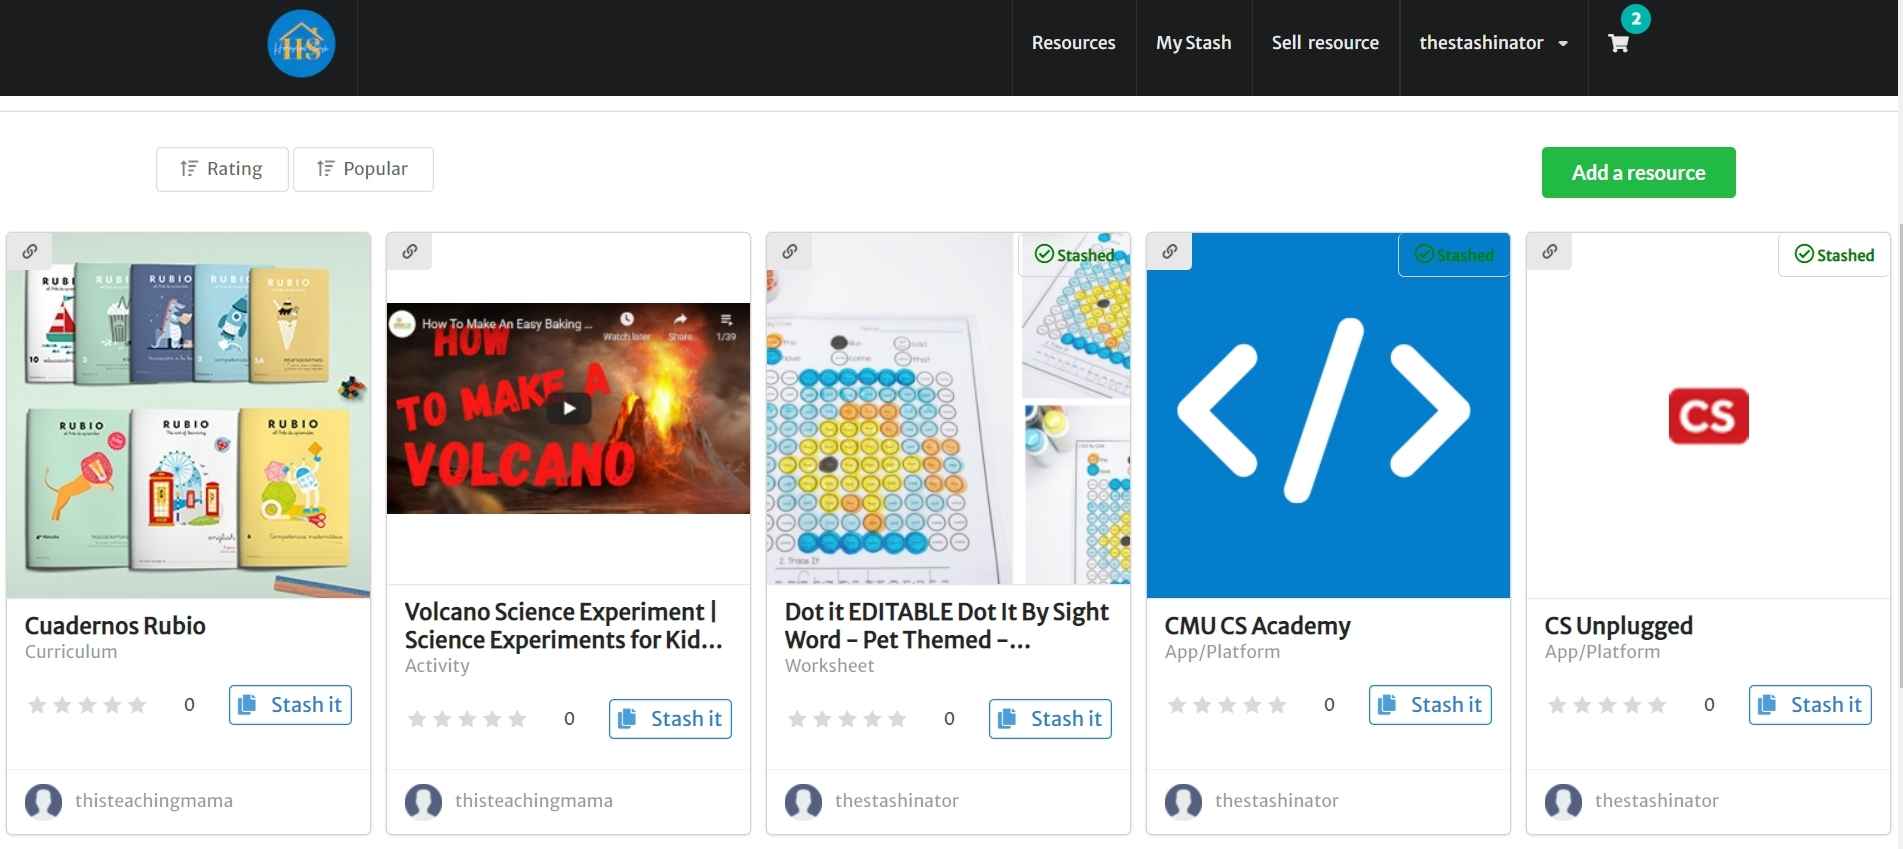Open Volcano Science Experiment title link
The height and width of the screenshot is (849, 1903).
(563, 626)
